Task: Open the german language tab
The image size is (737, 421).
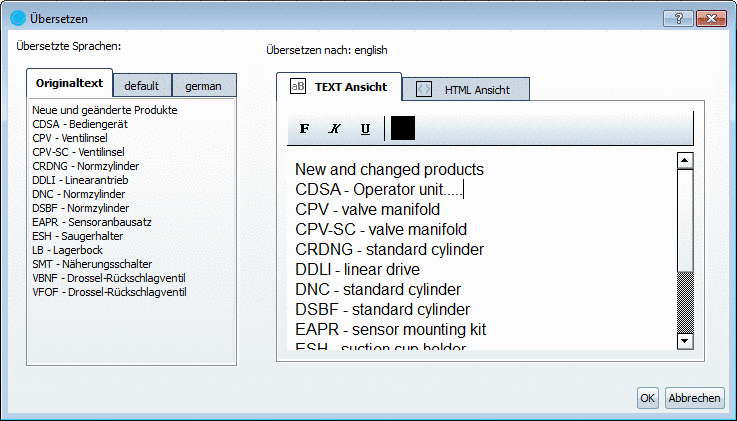Action: tap(204, 86)
